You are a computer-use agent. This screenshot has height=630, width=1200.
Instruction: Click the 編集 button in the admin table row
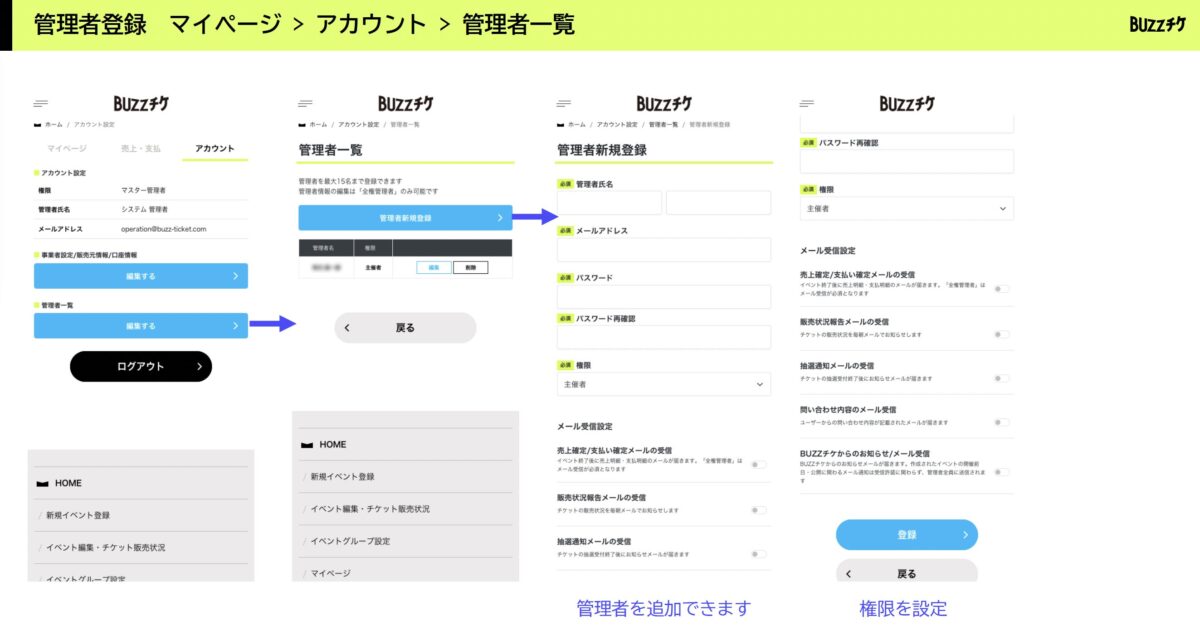[433, 268]
